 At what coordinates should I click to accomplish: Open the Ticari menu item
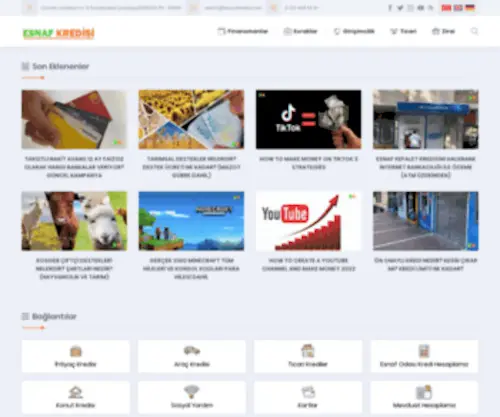point(403,31)
